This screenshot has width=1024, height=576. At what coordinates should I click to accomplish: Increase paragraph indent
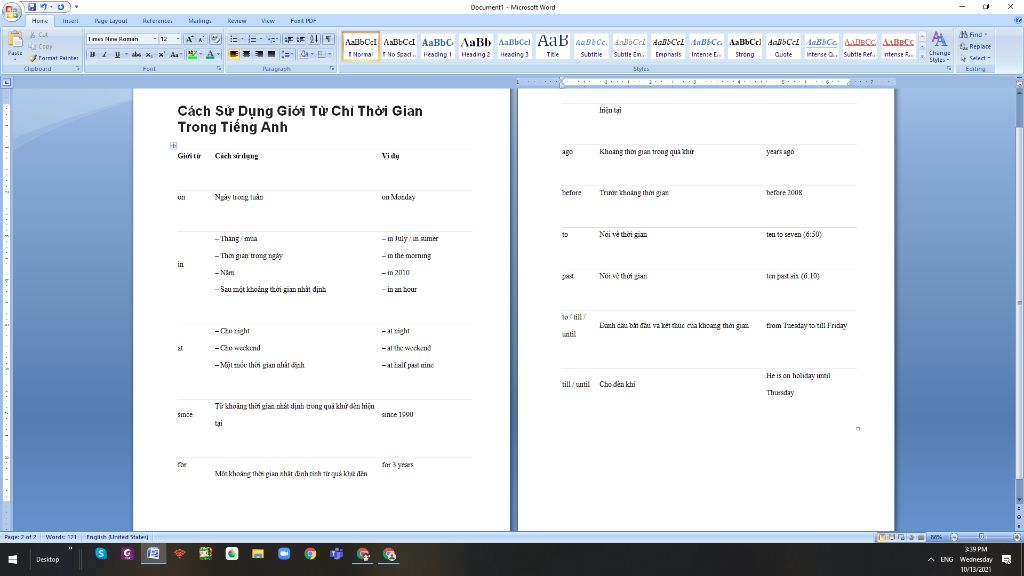pos(300,39)
